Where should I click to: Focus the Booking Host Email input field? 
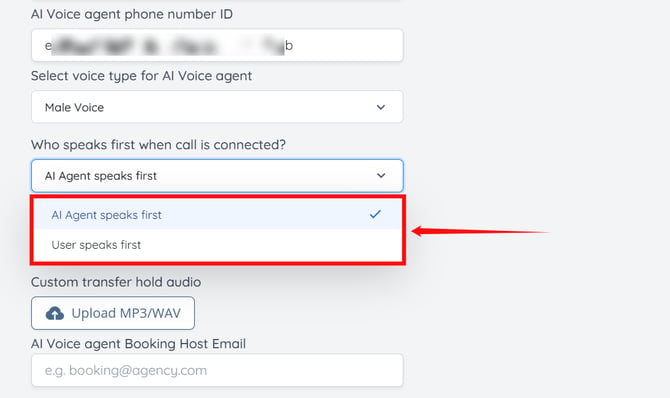[x=217, y=370]
